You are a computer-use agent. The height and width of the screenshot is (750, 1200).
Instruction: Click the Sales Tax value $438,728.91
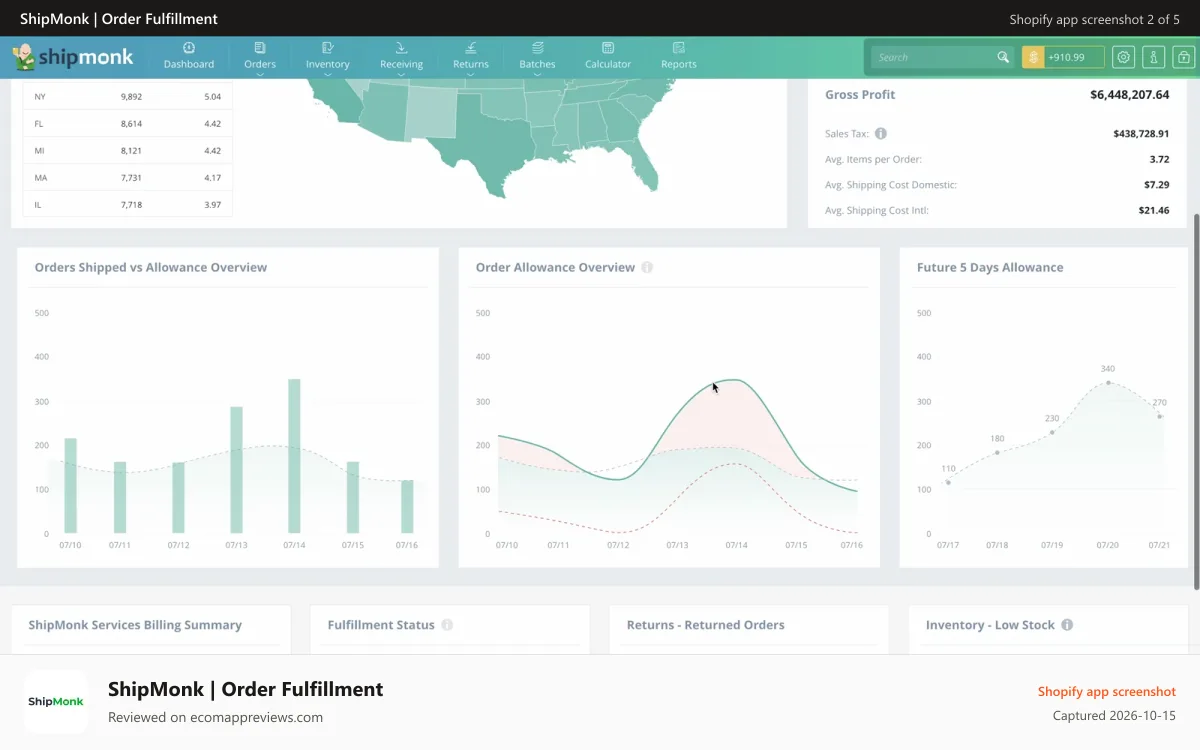coord(1141,133)
